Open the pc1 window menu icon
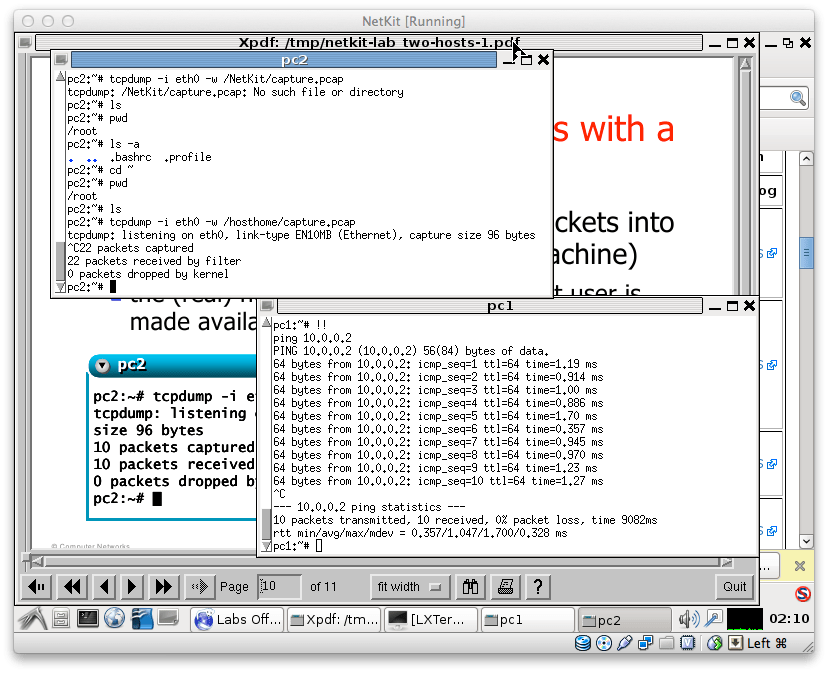Screen dimensions: 828x673 click(267, 306)
